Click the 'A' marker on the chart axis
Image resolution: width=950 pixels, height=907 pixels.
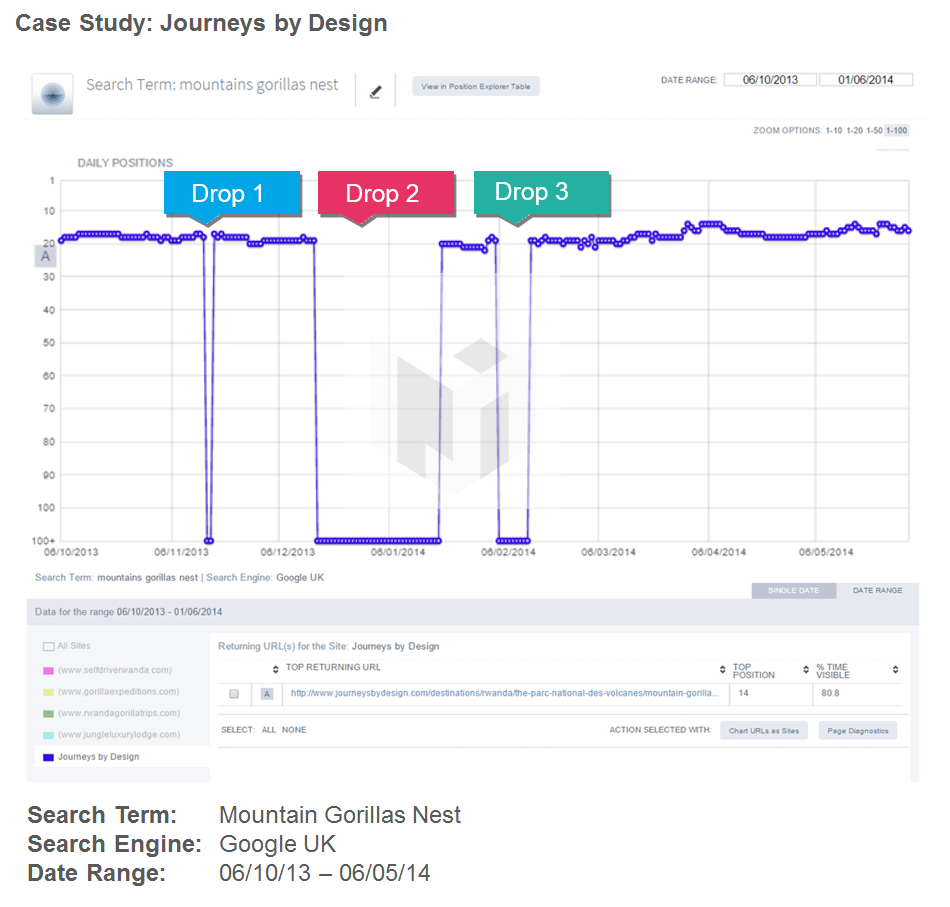point(44,256)
